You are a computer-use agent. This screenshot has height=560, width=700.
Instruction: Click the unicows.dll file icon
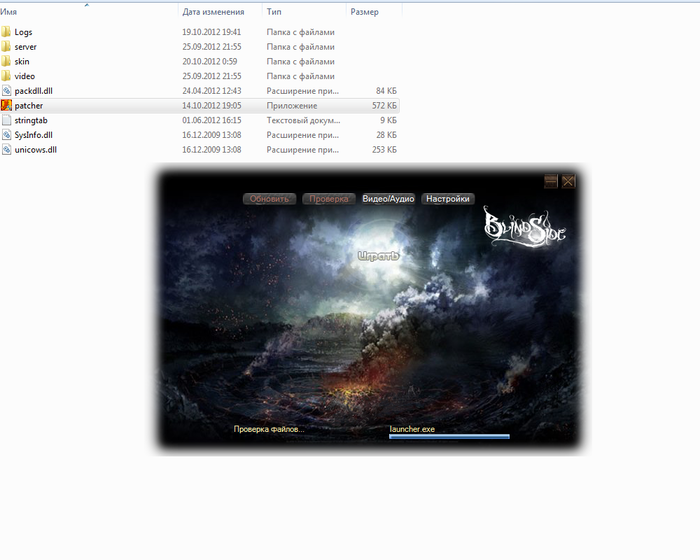6,150
